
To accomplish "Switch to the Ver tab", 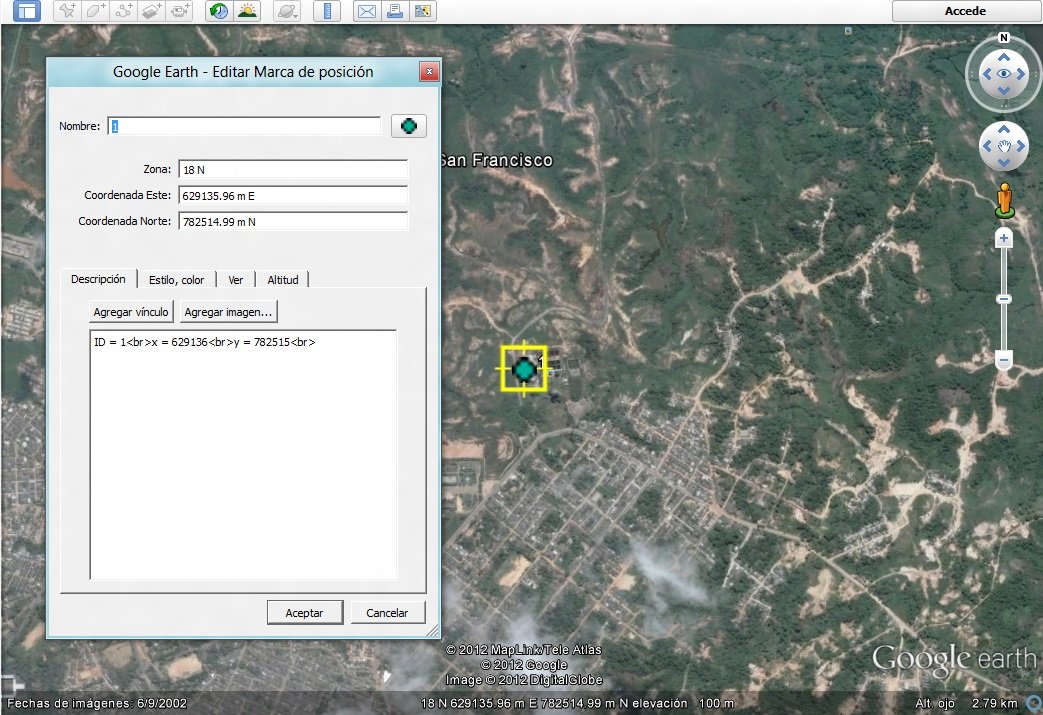I will tap(235, 280).
